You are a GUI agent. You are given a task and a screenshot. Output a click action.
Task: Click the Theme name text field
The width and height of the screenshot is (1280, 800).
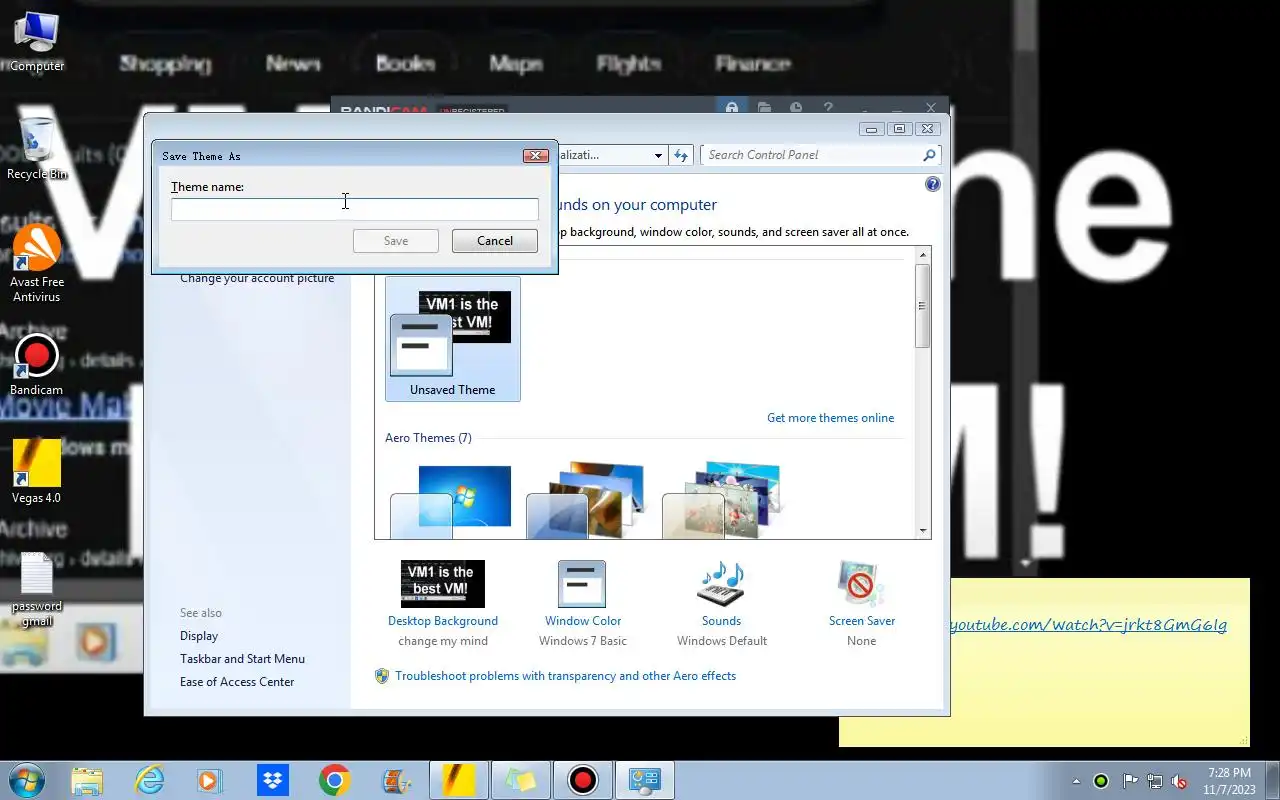(355, 209)
